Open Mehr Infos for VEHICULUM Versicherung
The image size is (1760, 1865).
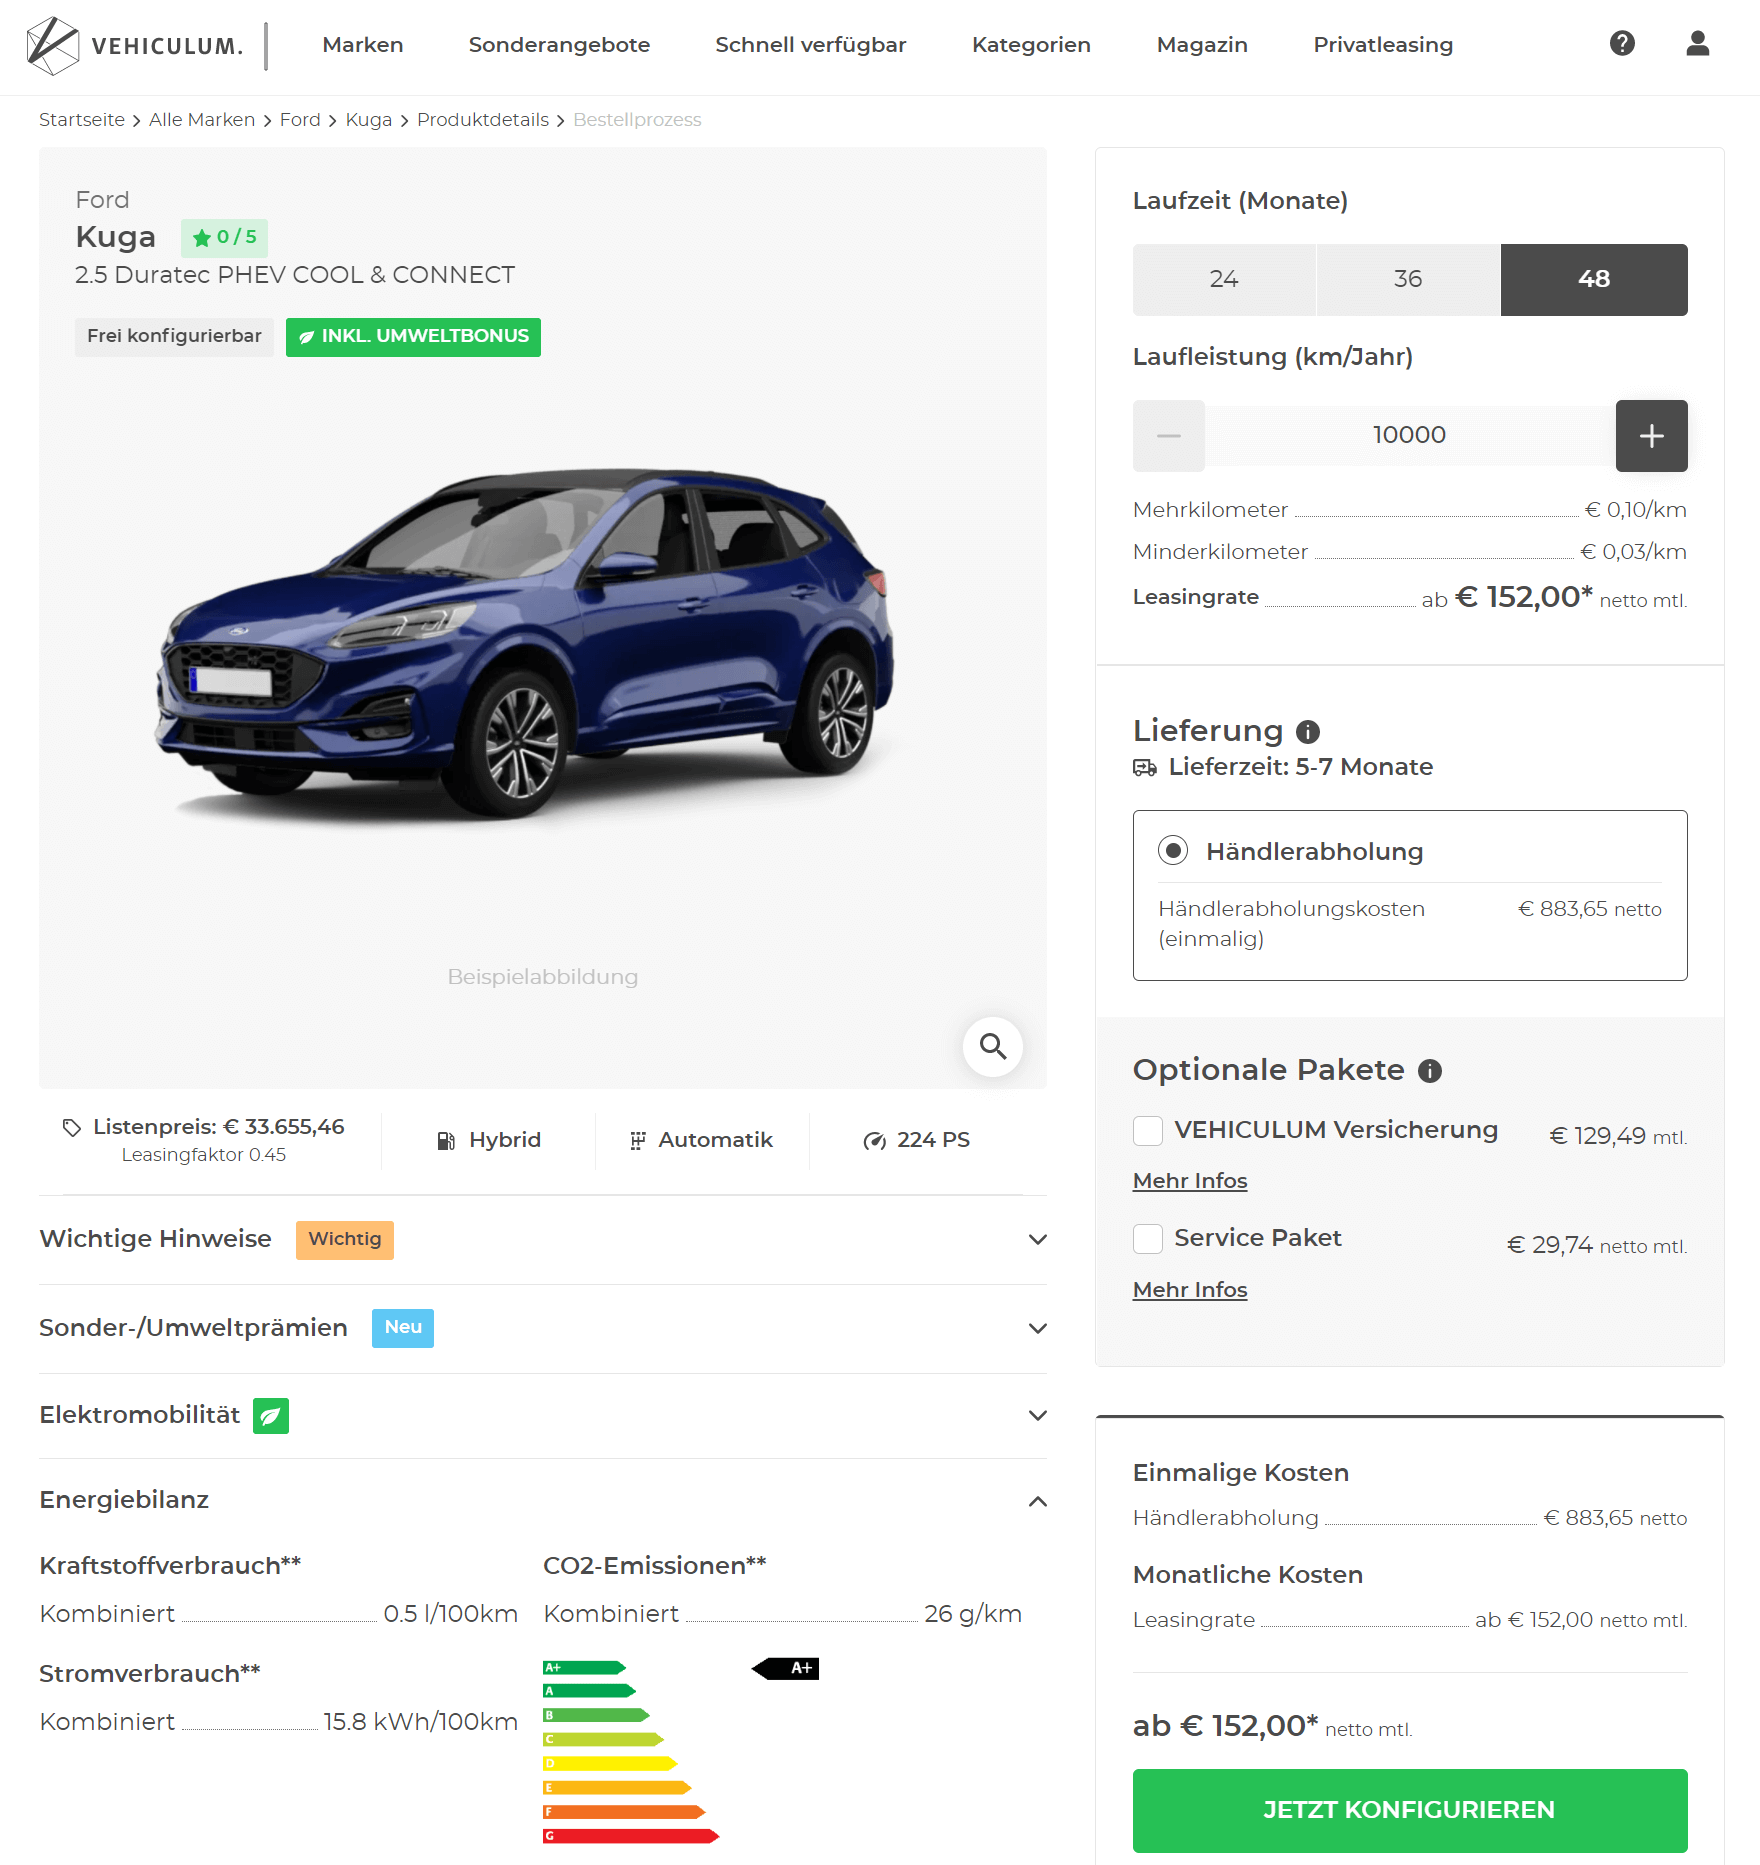click(1190, 1181)
